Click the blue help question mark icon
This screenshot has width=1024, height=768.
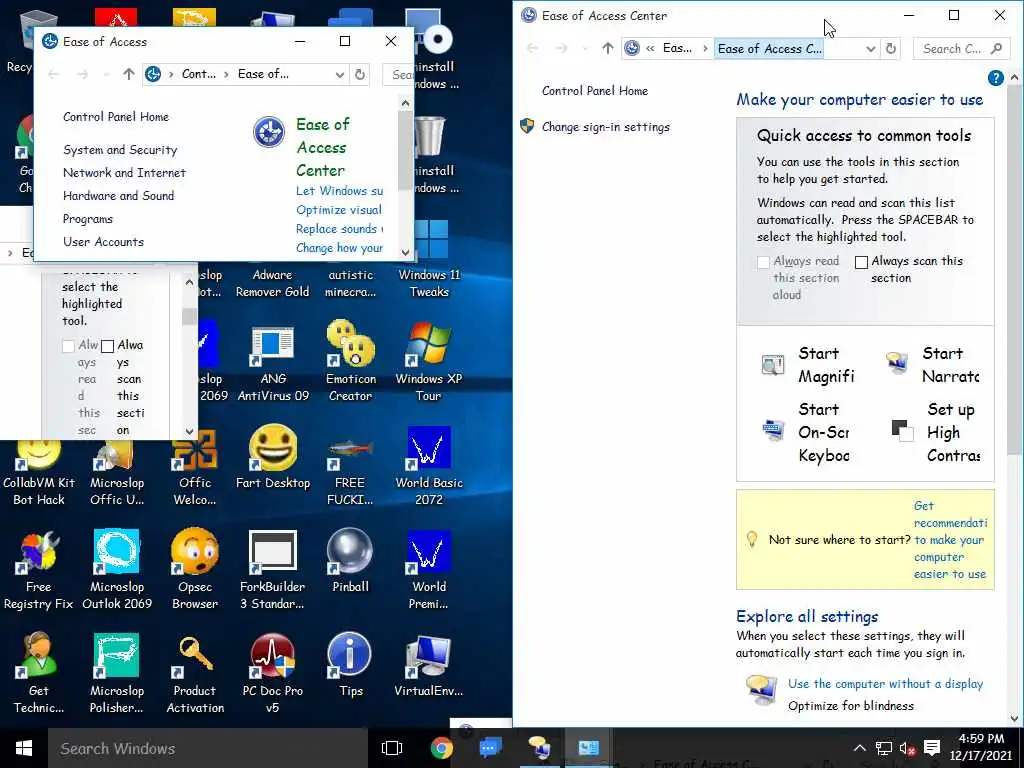pos(995,78)
